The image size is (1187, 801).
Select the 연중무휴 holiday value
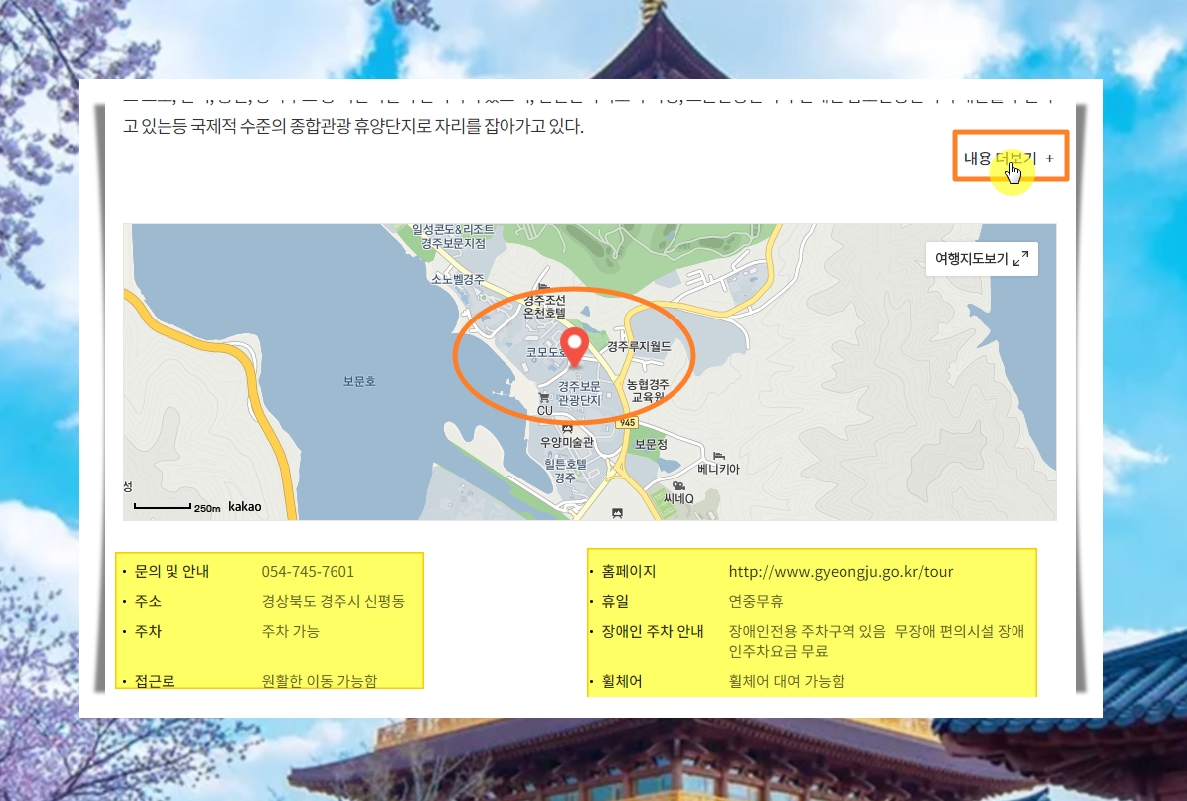756,601
